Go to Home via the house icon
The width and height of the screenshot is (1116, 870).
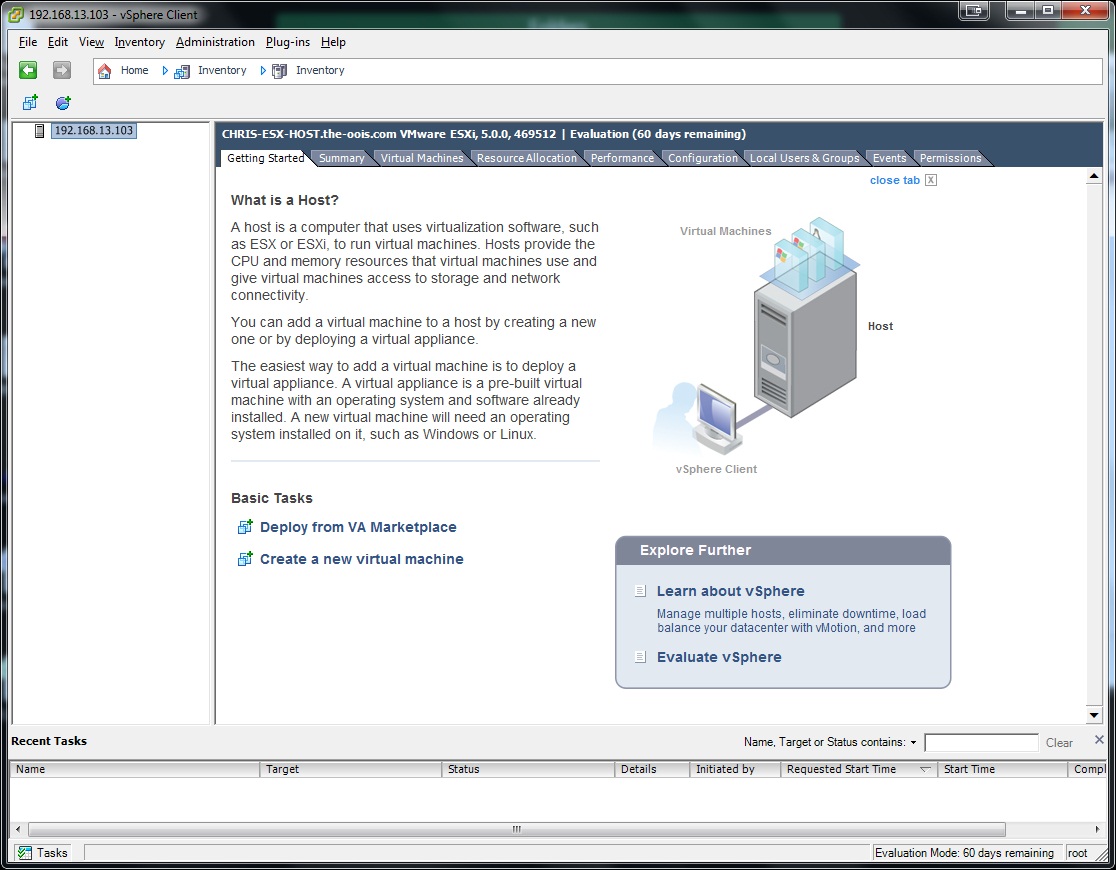click(x=105, y=71)
